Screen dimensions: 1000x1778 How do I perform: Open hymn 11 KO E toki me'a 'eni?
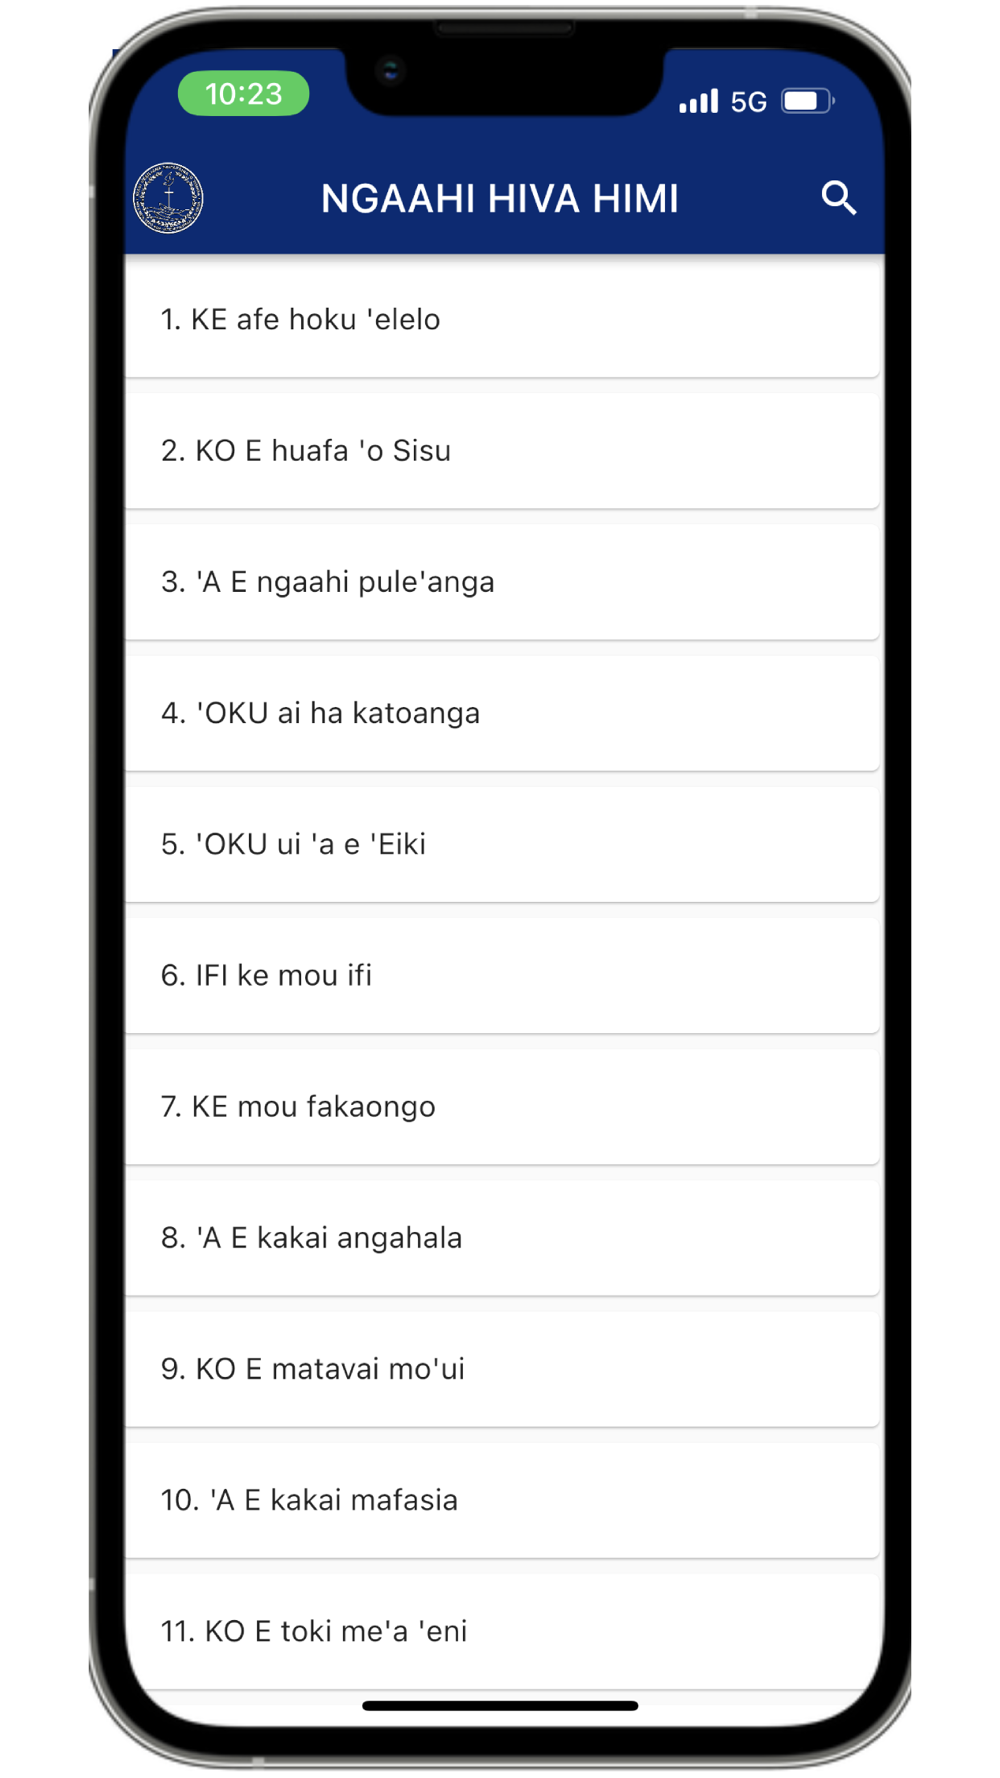coord(502,1630)
